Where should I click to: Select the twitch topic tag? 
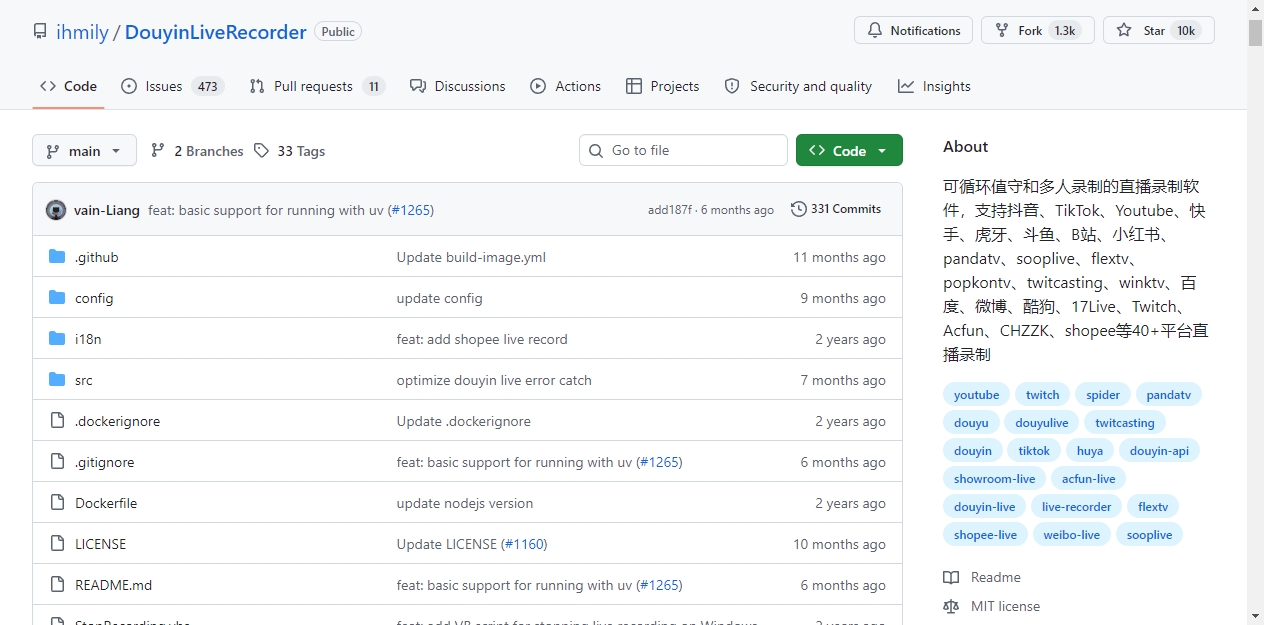click(x=1042, y=395)
